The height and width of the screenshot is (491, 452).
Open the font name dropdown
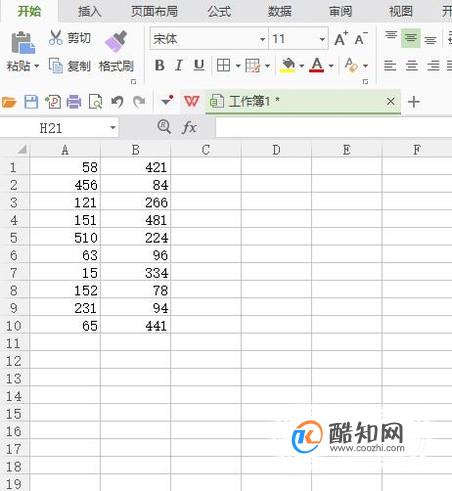point(263,39)
